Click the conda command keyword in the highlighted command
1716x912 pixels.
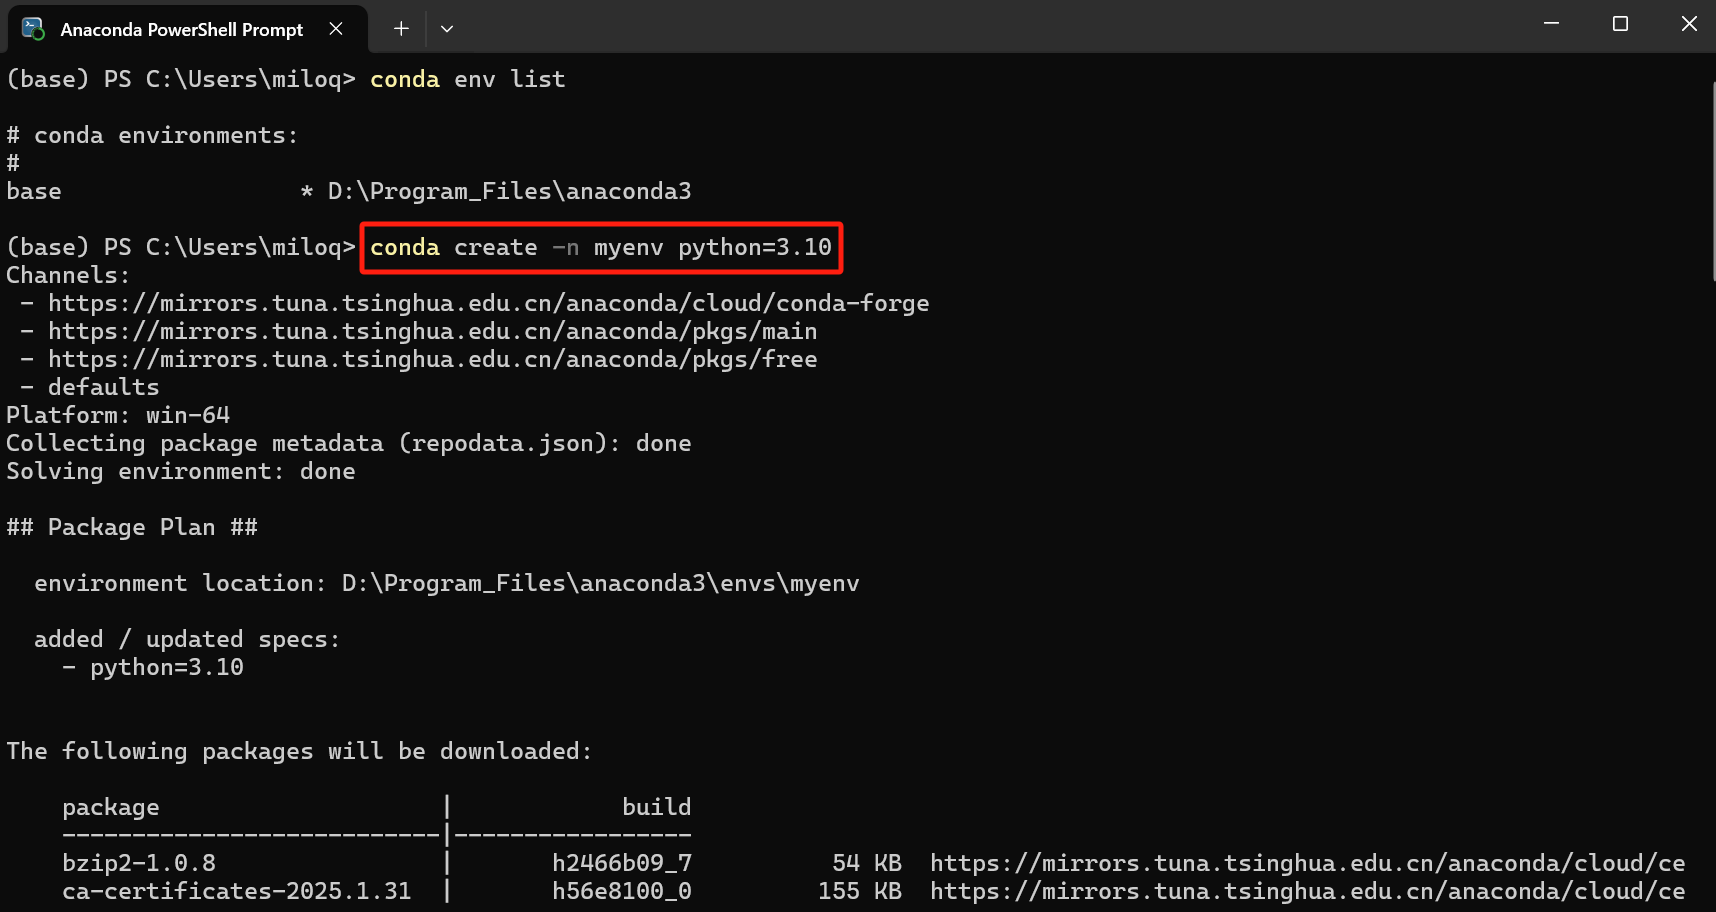coord(404,247)
